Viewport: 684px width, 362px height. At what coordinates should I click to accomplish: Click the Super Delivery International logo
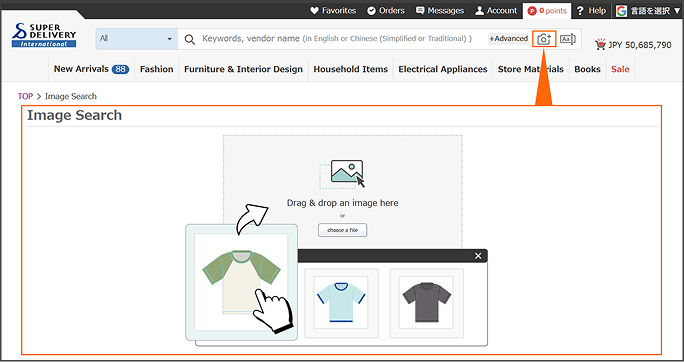(44, 35)
